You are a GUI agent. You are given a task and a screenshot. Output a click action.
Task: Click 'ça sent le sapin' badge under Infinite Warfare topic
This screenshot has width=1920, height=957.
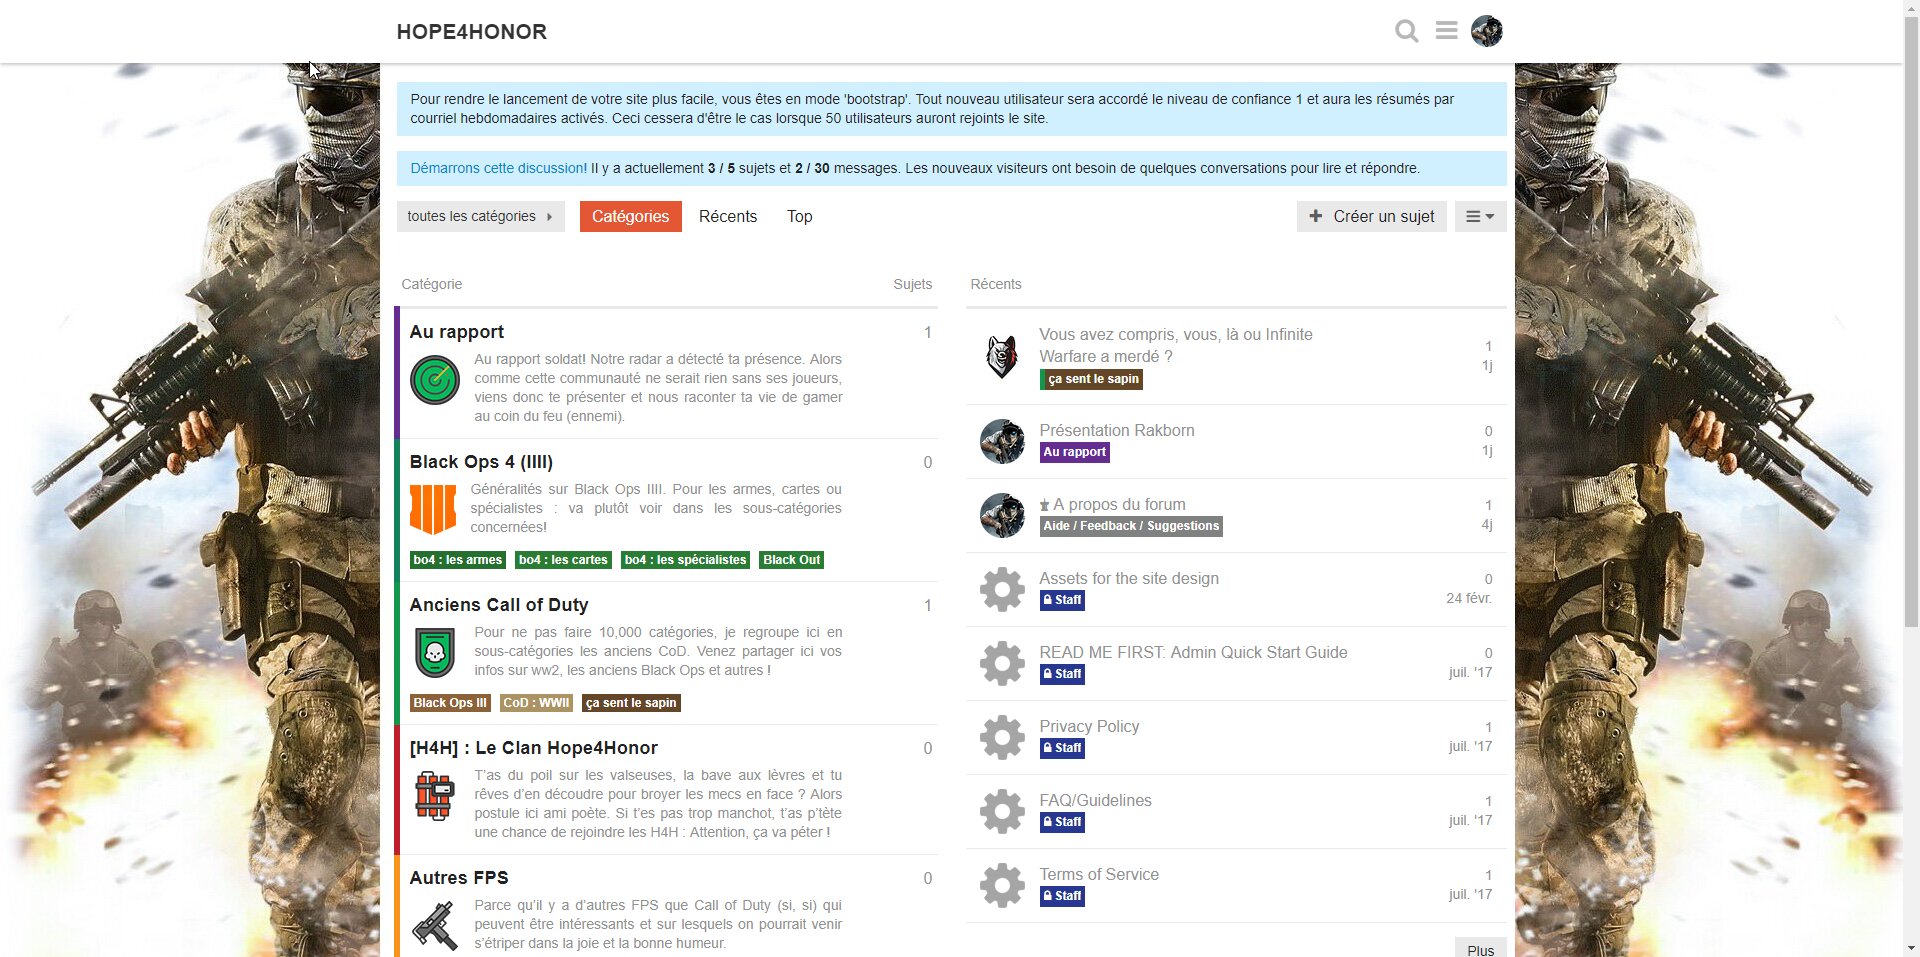[x=1091, y=379]
